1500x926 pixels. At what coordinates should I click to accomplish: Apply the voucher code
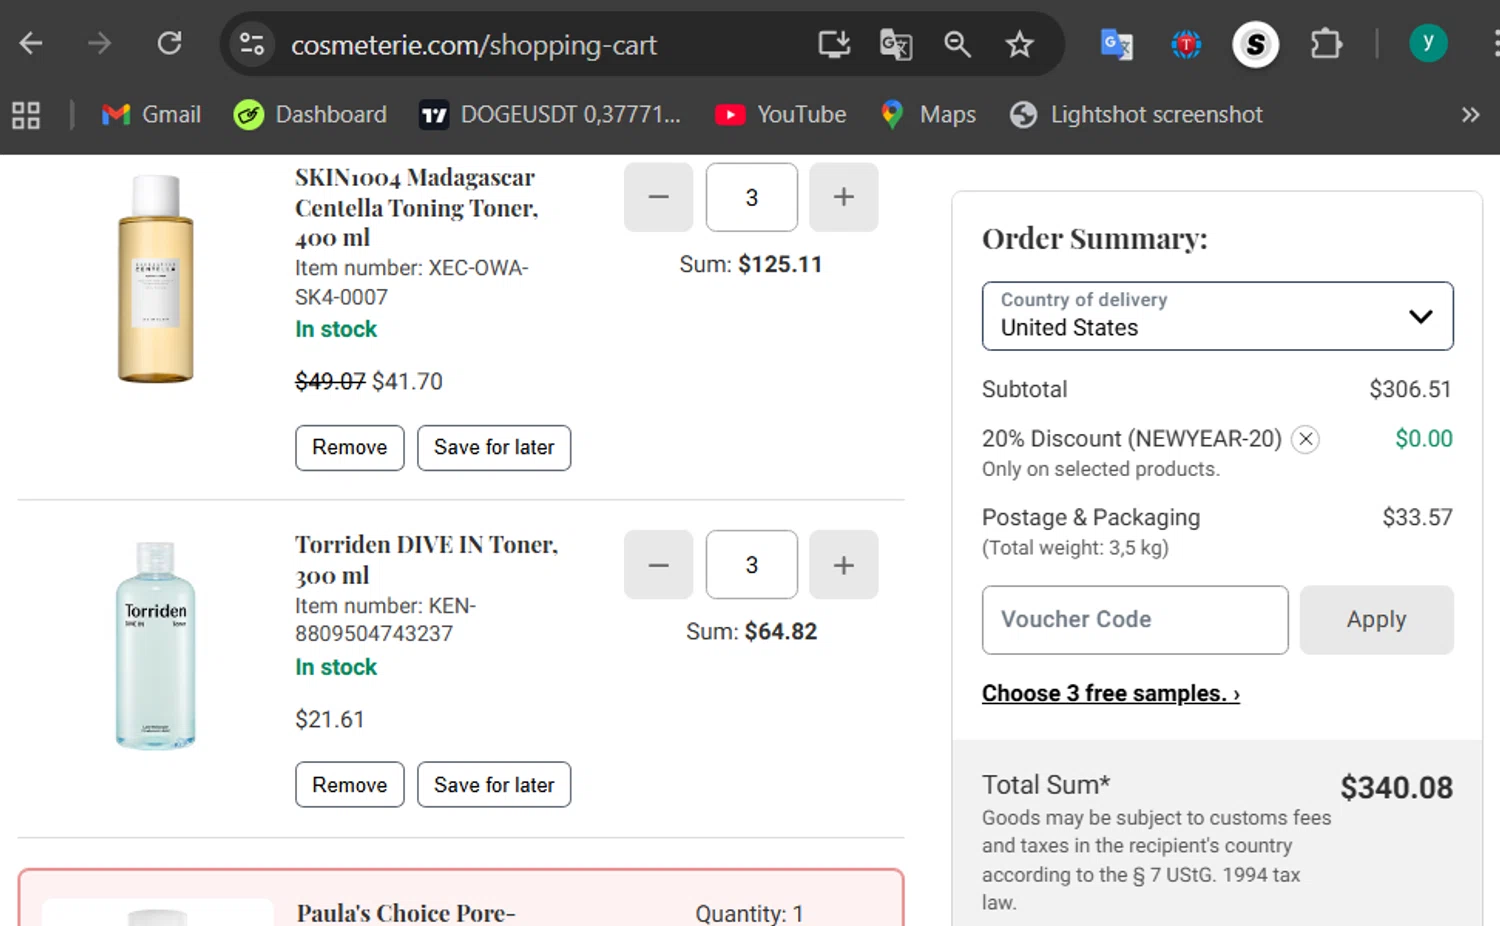[1377, 620]
